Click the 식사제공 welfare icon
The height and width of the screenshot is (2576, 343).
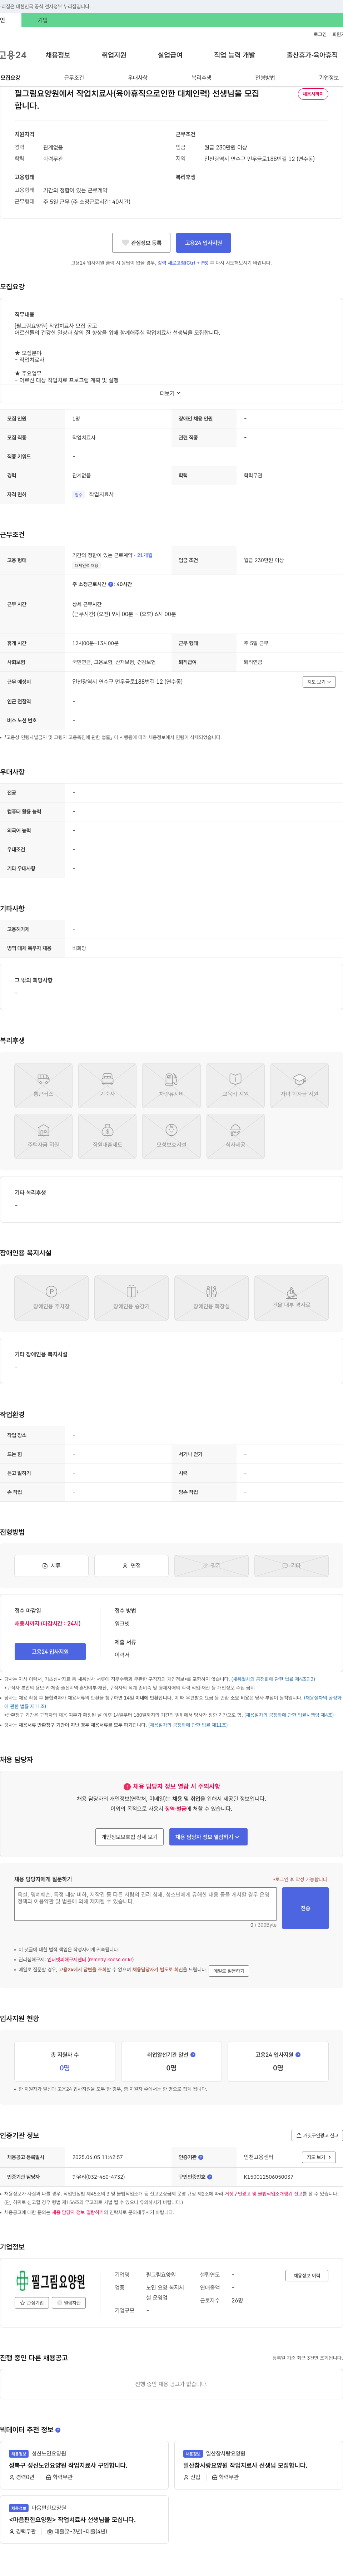pyautogui.click(x=235, y=1136)
